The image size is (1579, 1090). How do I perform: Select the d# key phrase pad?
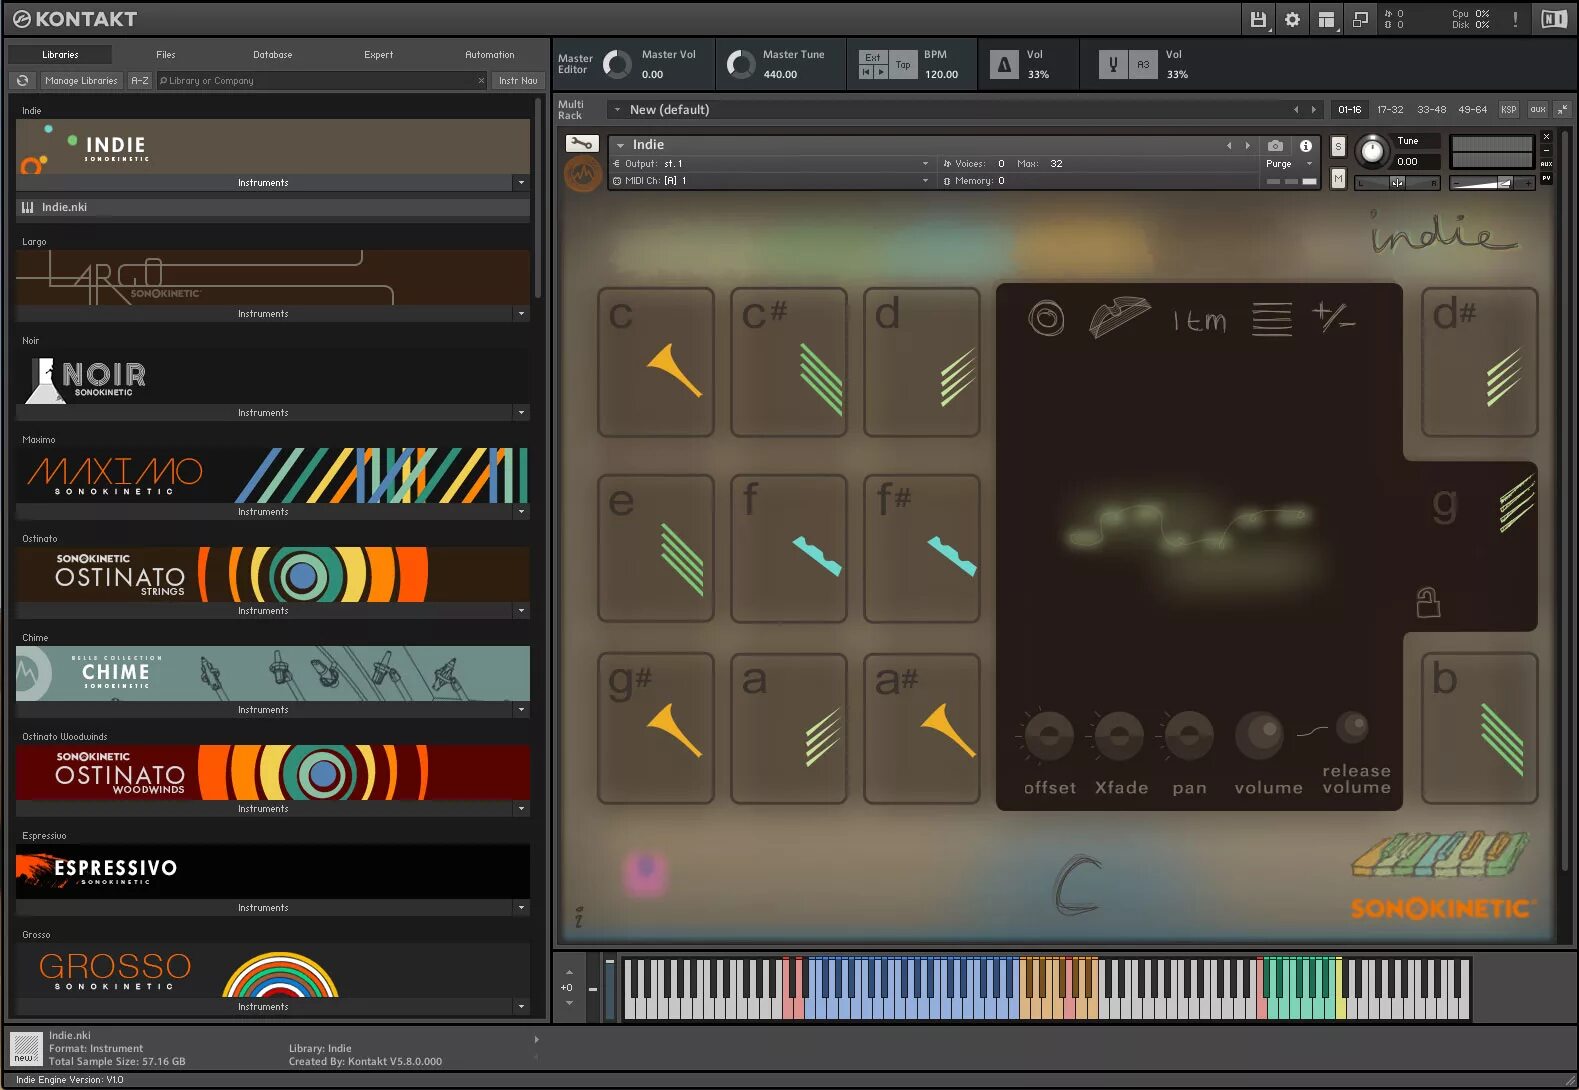(1479, 362)
